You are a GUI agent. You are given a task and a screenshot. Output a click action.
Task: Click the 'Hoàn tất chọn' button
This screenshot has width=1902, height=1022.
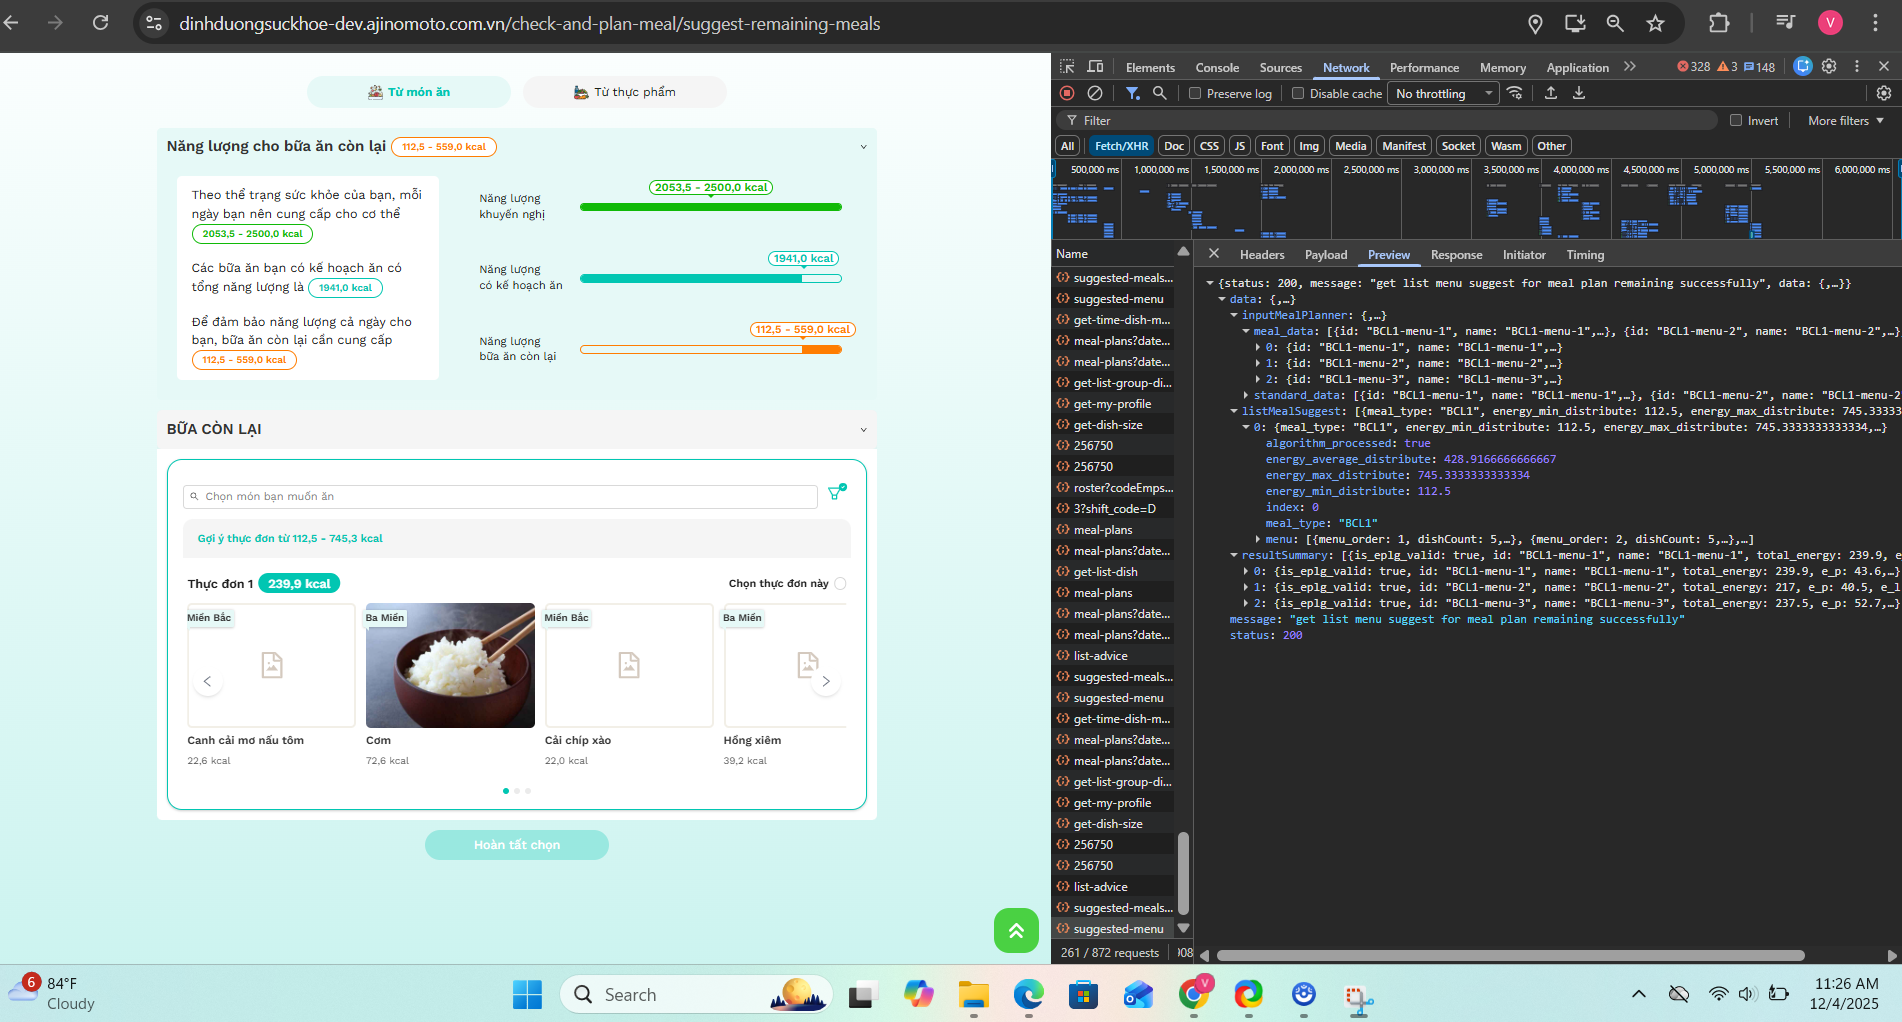point(517,845)
